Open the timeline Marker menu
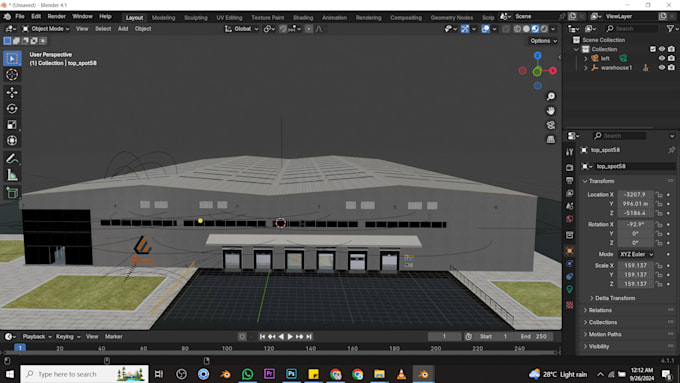Image resolution: width=680 pixels, height=383 pixels. pos(114,337)
